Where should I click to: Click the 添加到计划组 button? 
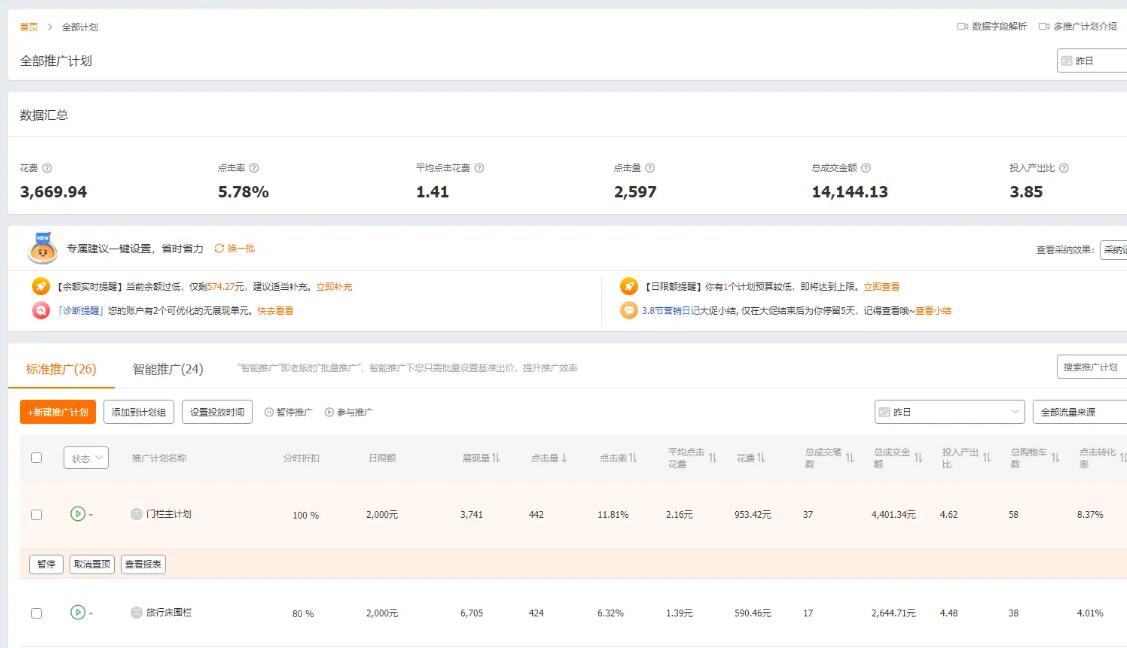coord(139,412)
